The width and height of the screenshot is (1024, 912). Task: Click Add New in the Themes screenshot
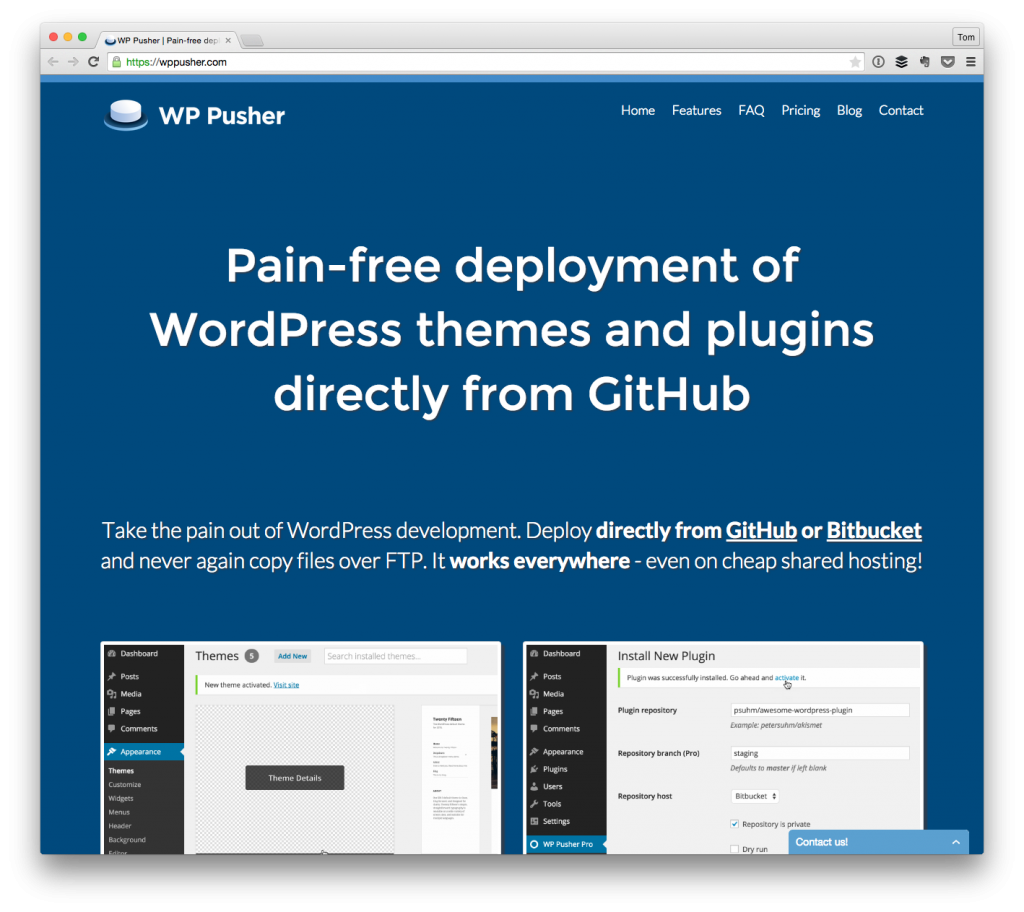(292, 656)
